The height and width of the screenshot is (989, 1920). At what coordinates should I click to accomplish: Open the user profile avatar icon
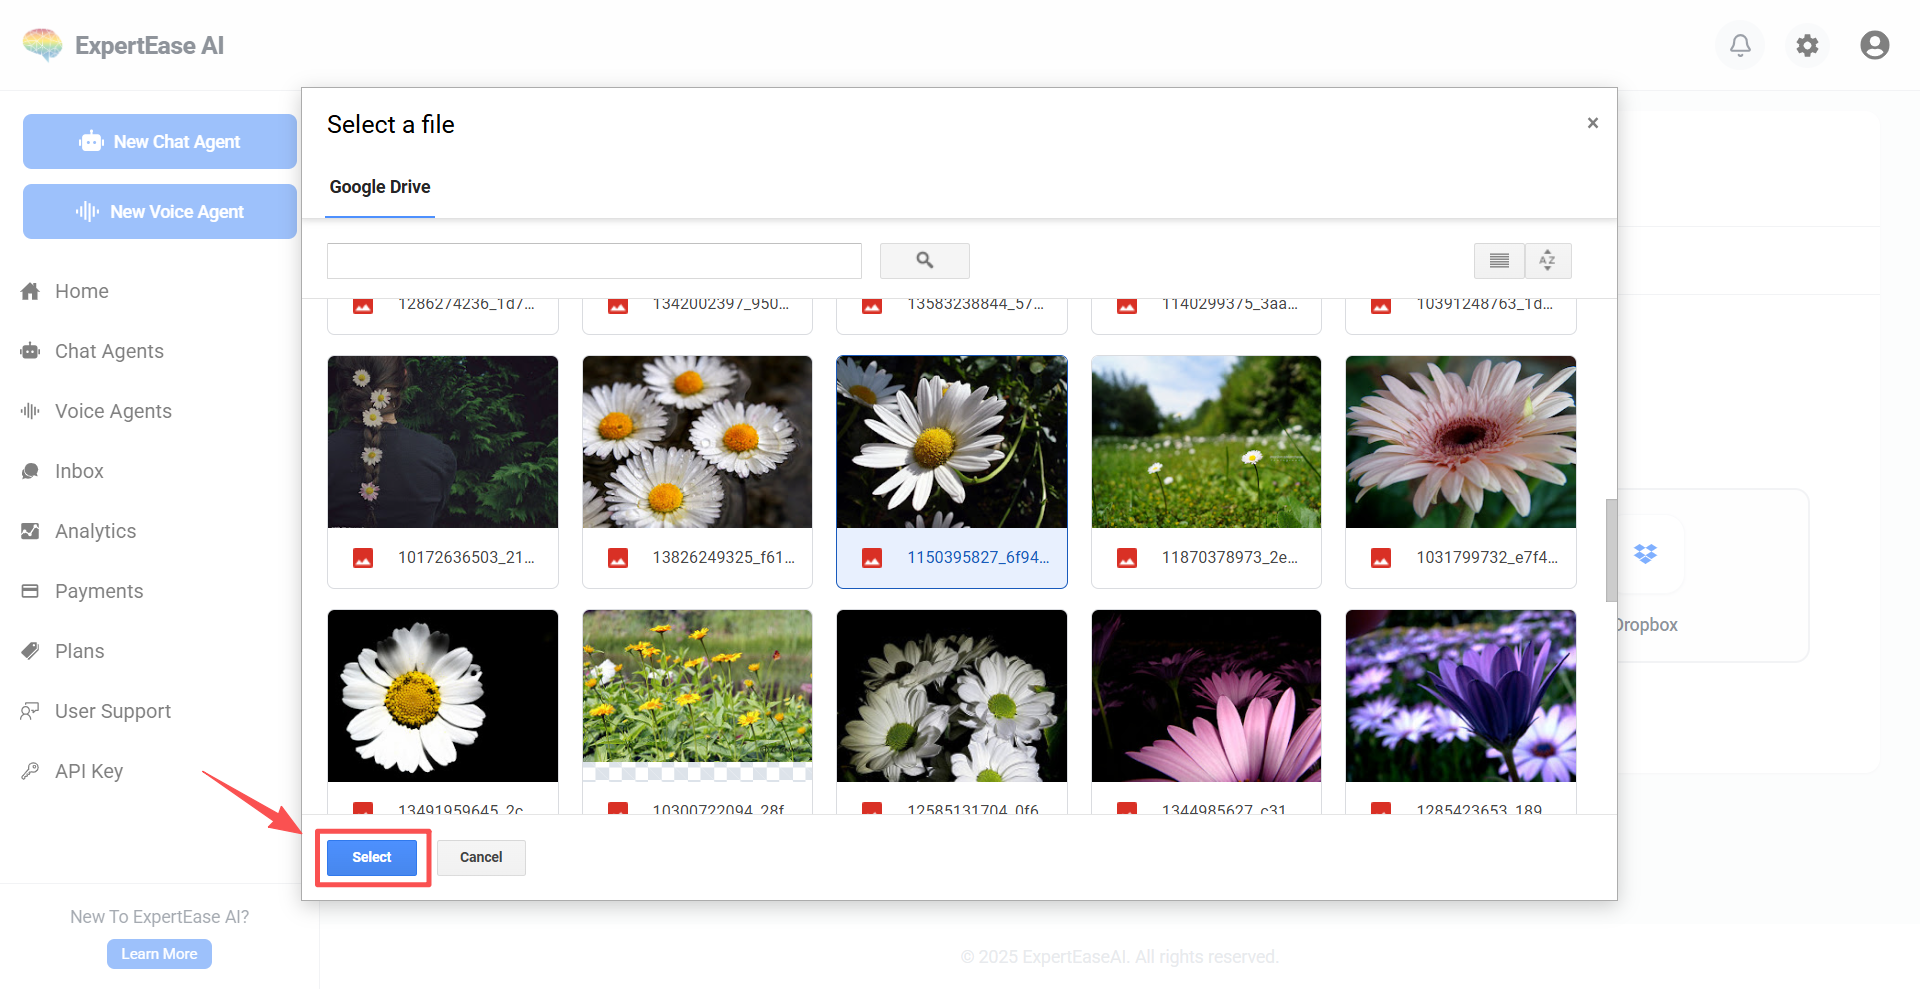tap(1874, 45)
